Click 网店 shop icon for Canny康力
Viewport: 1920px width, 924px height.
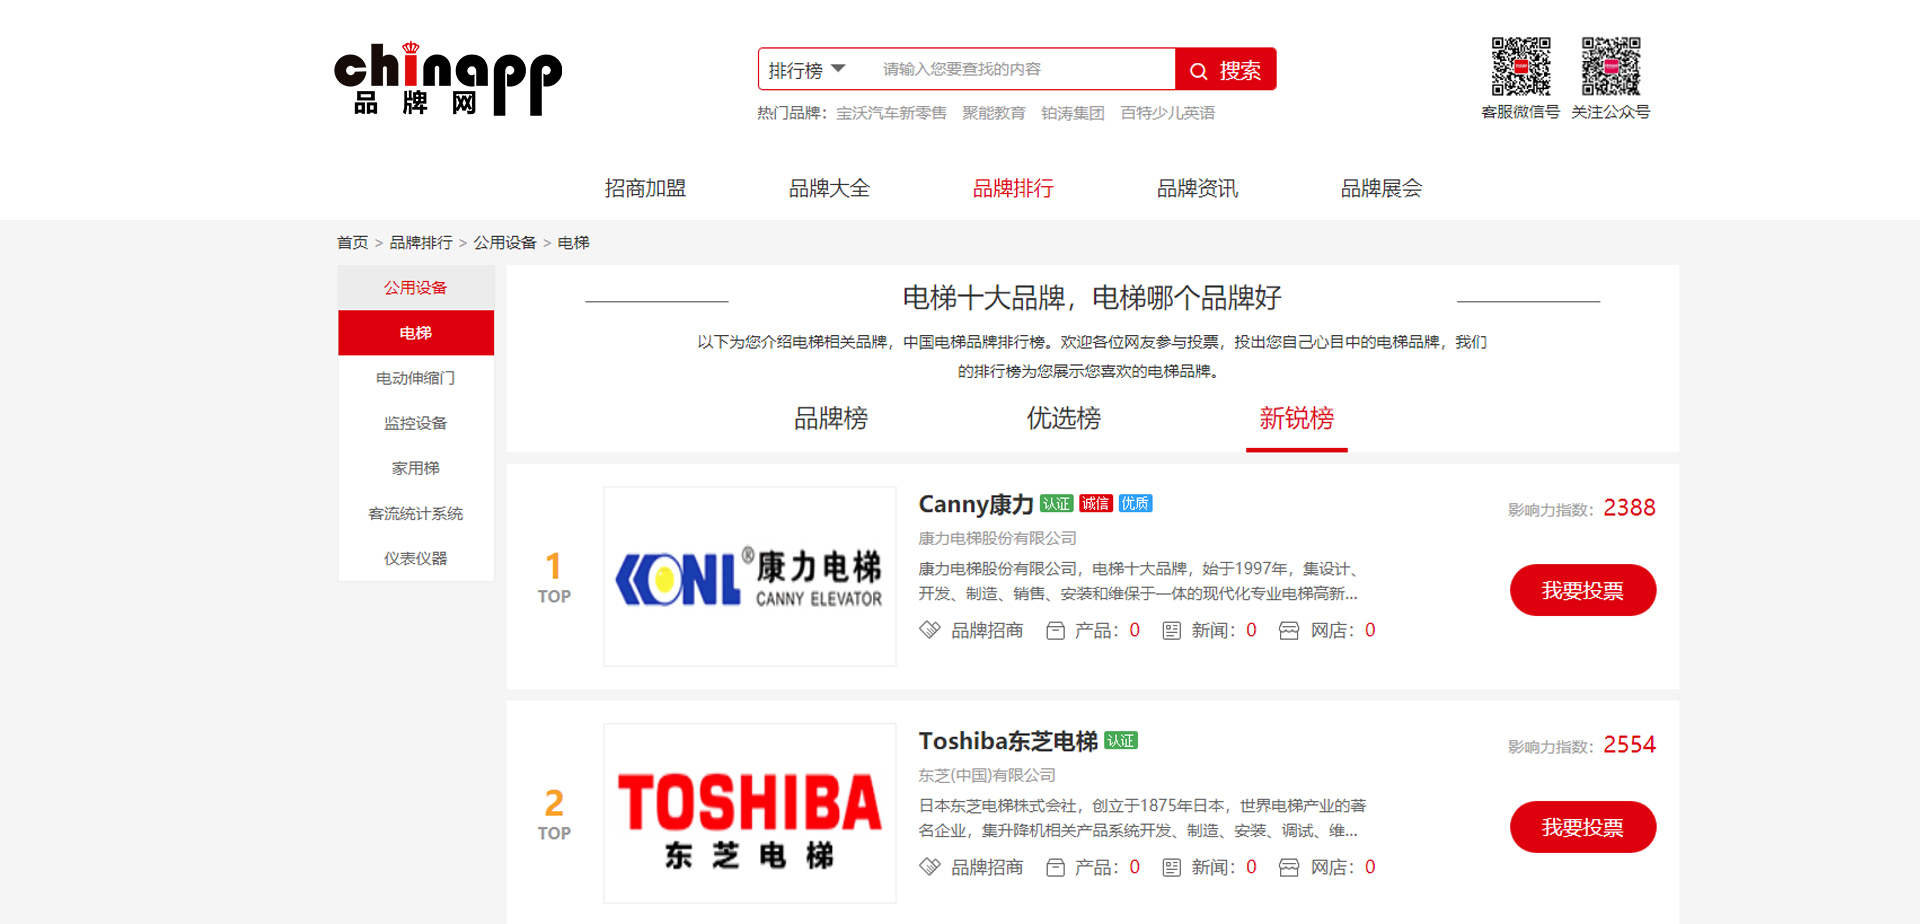1289,630
